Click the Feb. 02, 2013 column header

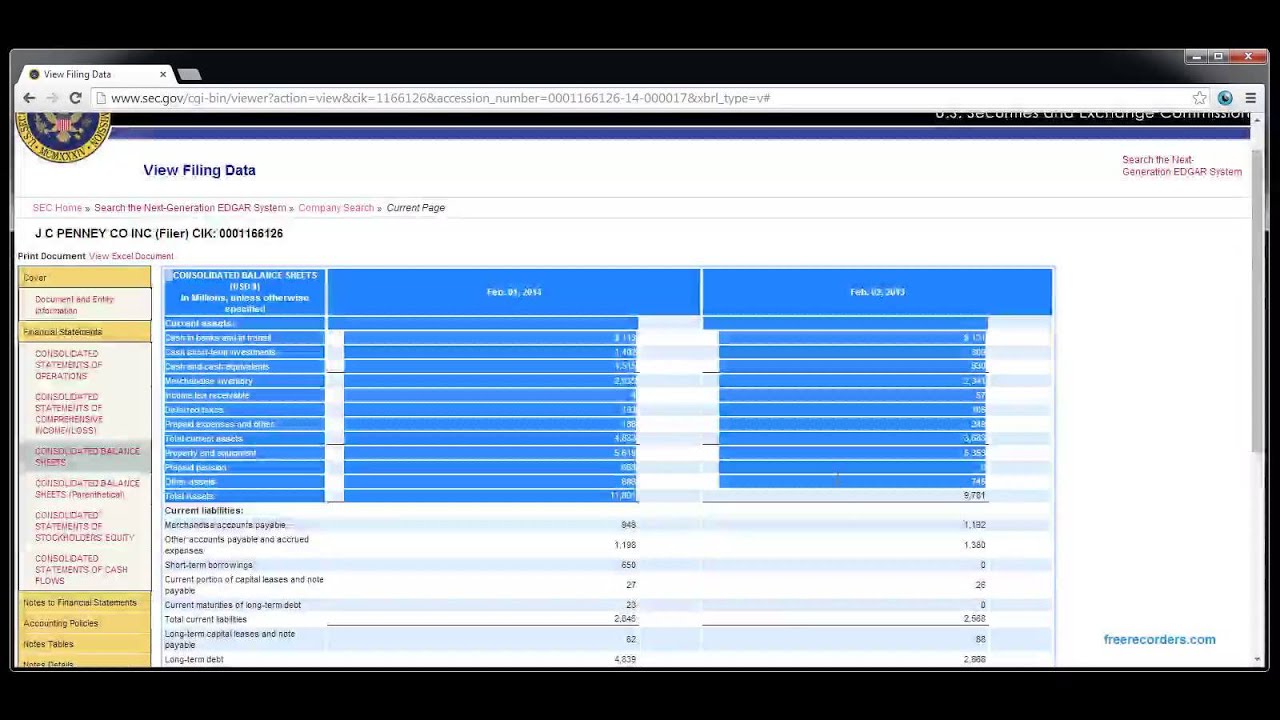click(x=877, y=292)
